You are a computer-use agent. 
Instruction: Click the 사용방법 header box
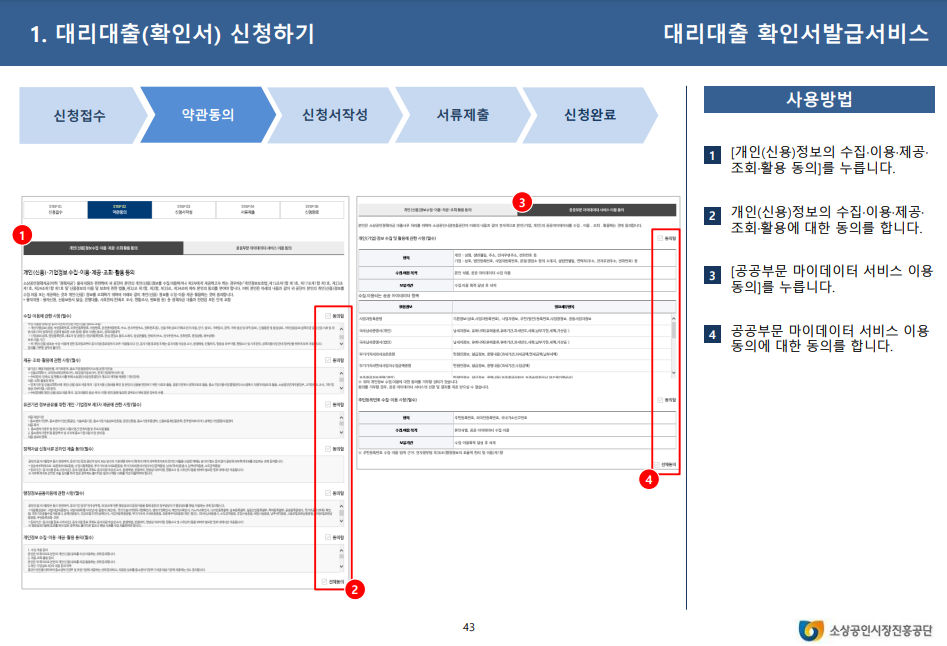click(819, 99)
